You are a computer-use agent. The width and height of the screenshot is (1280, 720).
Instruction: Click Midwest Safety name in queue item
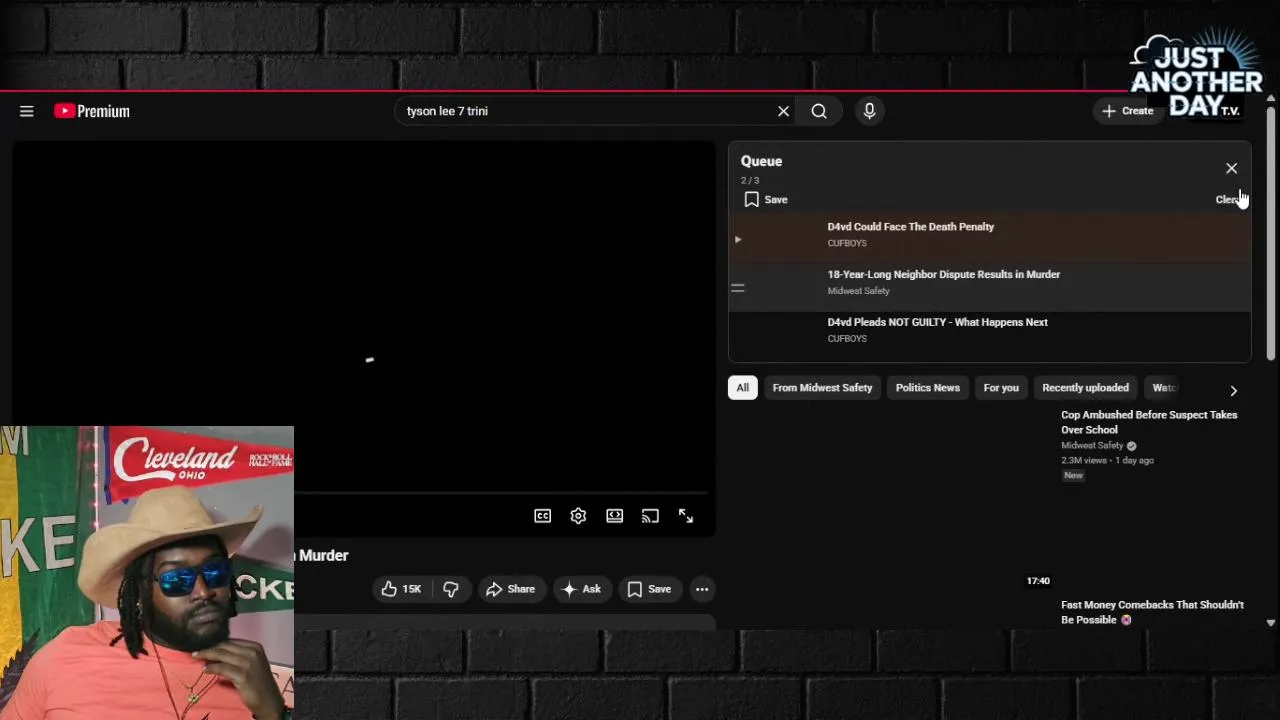[858, 291]
